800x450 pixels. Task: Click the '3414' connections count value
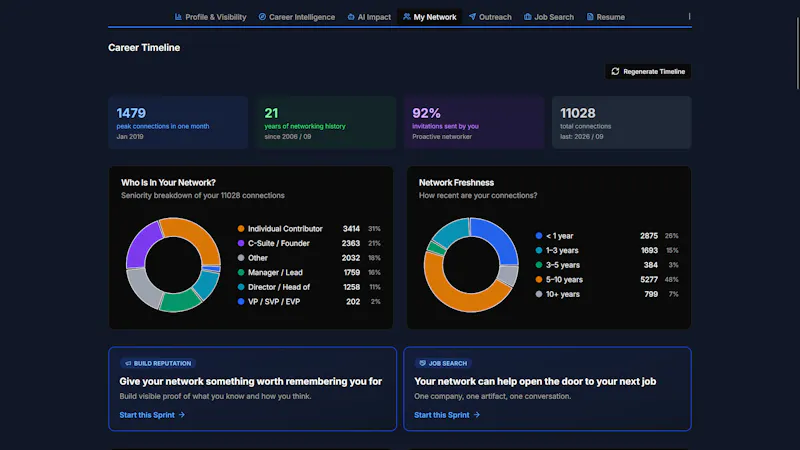[x=351, y=229]
